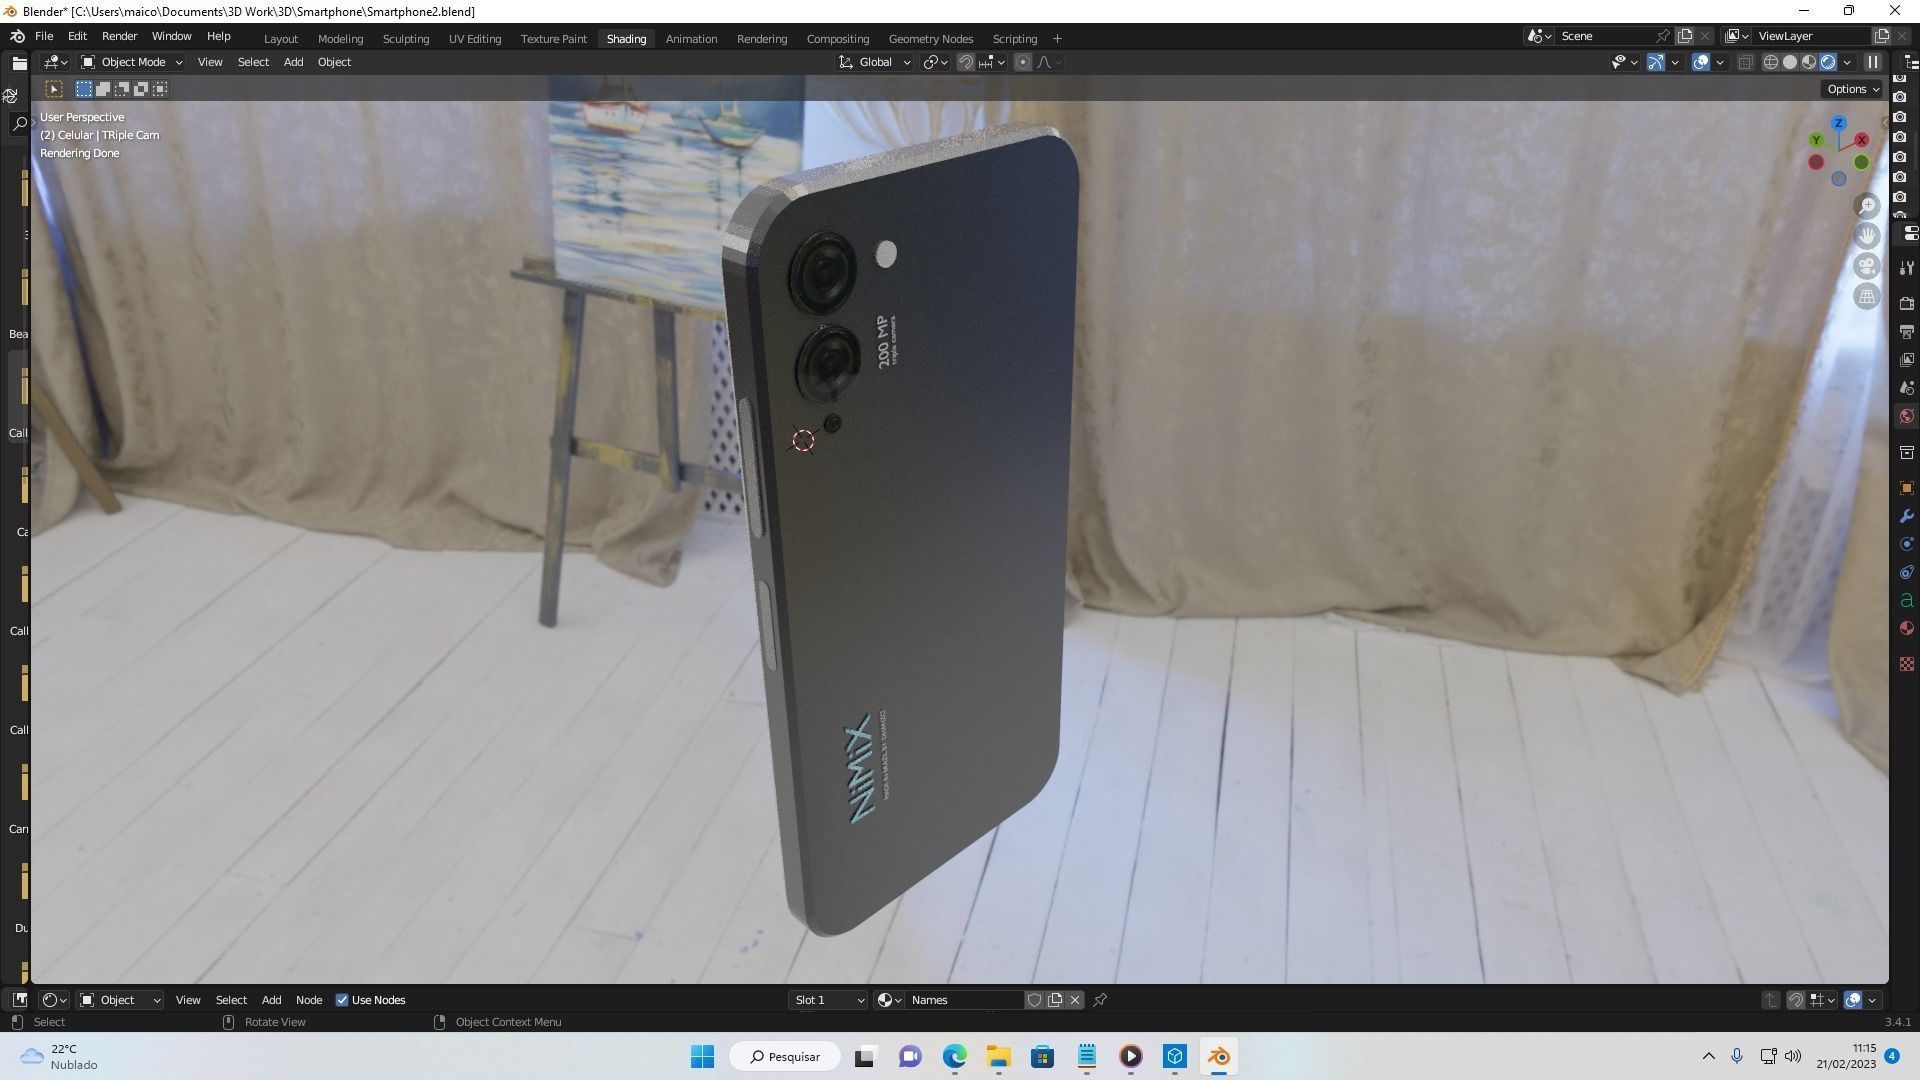Switch between perspective and orthographic view

(x=1867, y=296)
